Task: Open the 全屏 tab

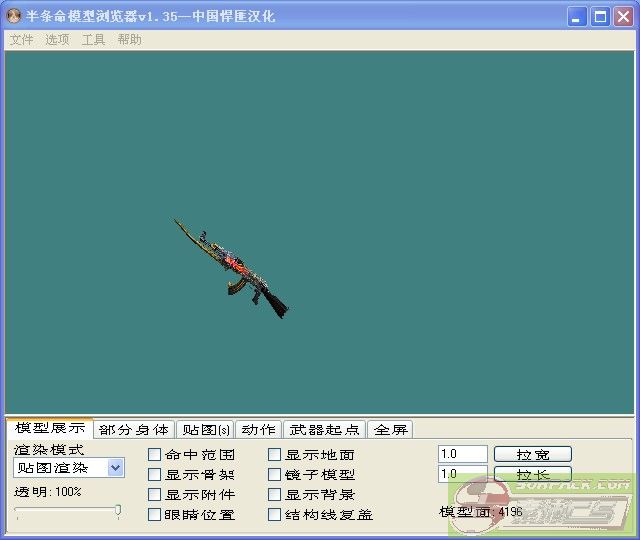Action: pyautogui.click(x=391, y=430)
